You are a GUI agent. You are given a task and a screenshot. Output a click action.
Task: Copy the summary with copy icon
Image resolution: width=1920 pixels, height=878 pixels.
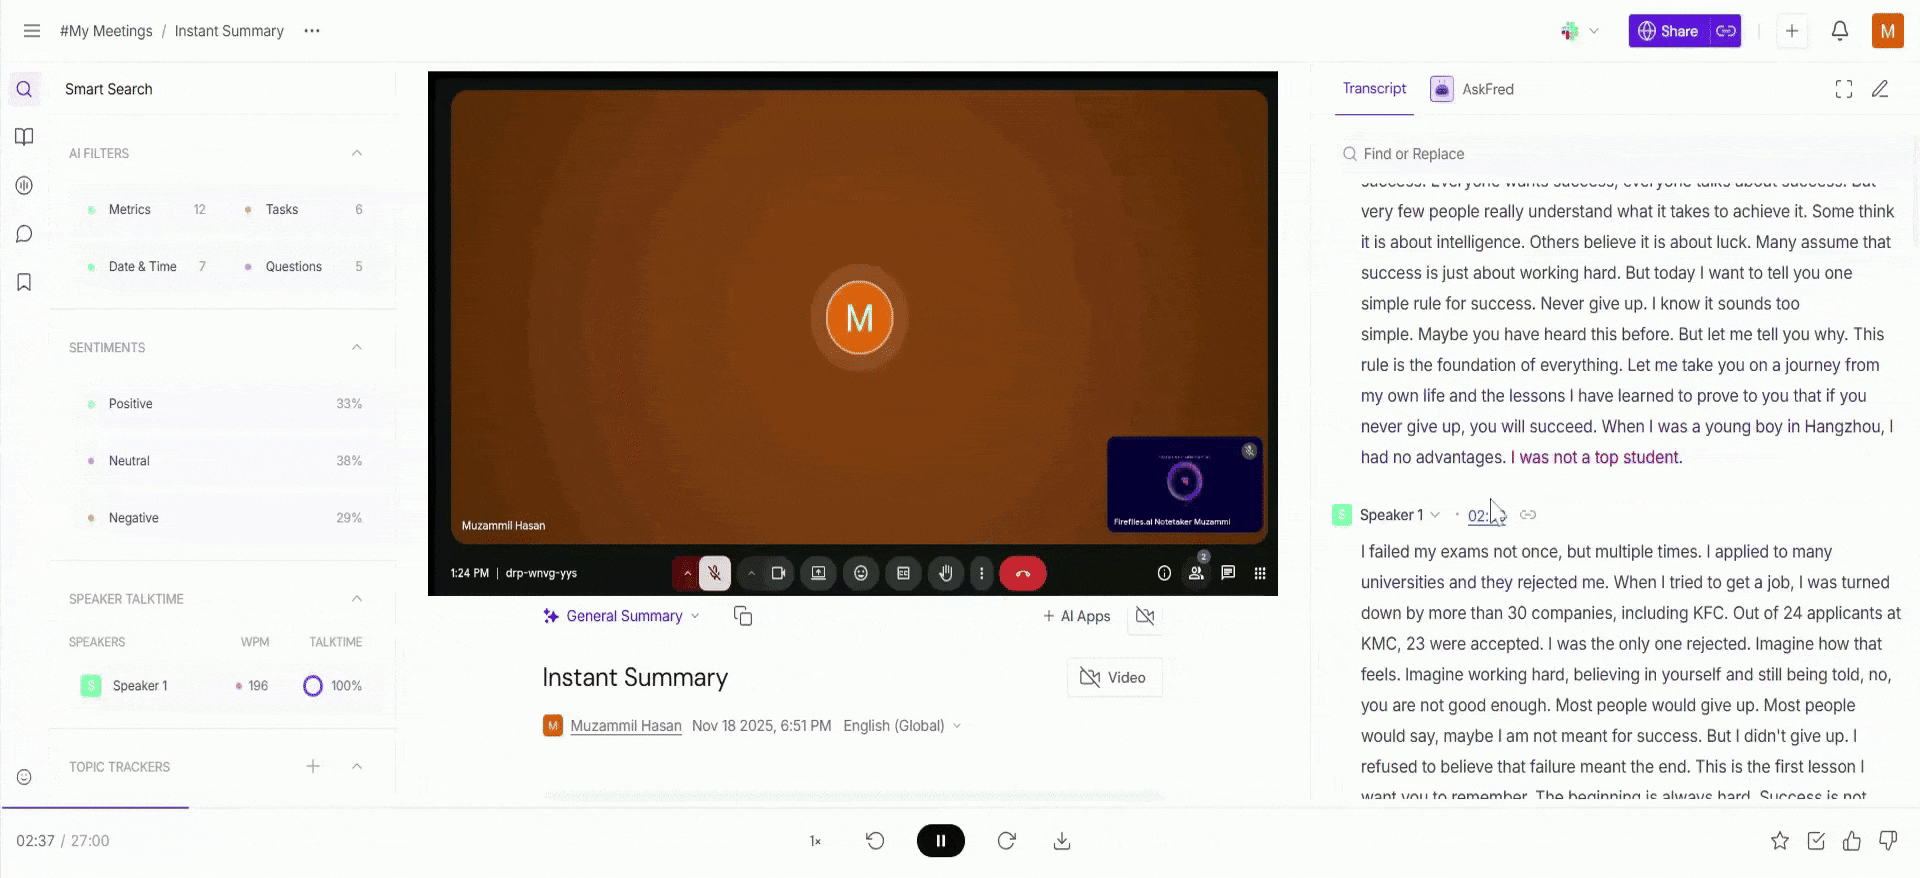[743, 616]
